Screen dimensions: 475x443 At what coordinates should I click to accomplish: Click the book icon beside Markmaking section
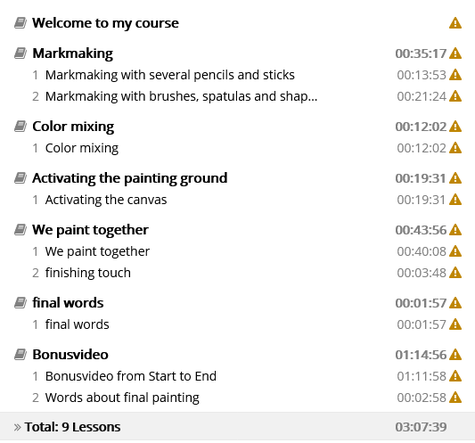pos(20,53)
